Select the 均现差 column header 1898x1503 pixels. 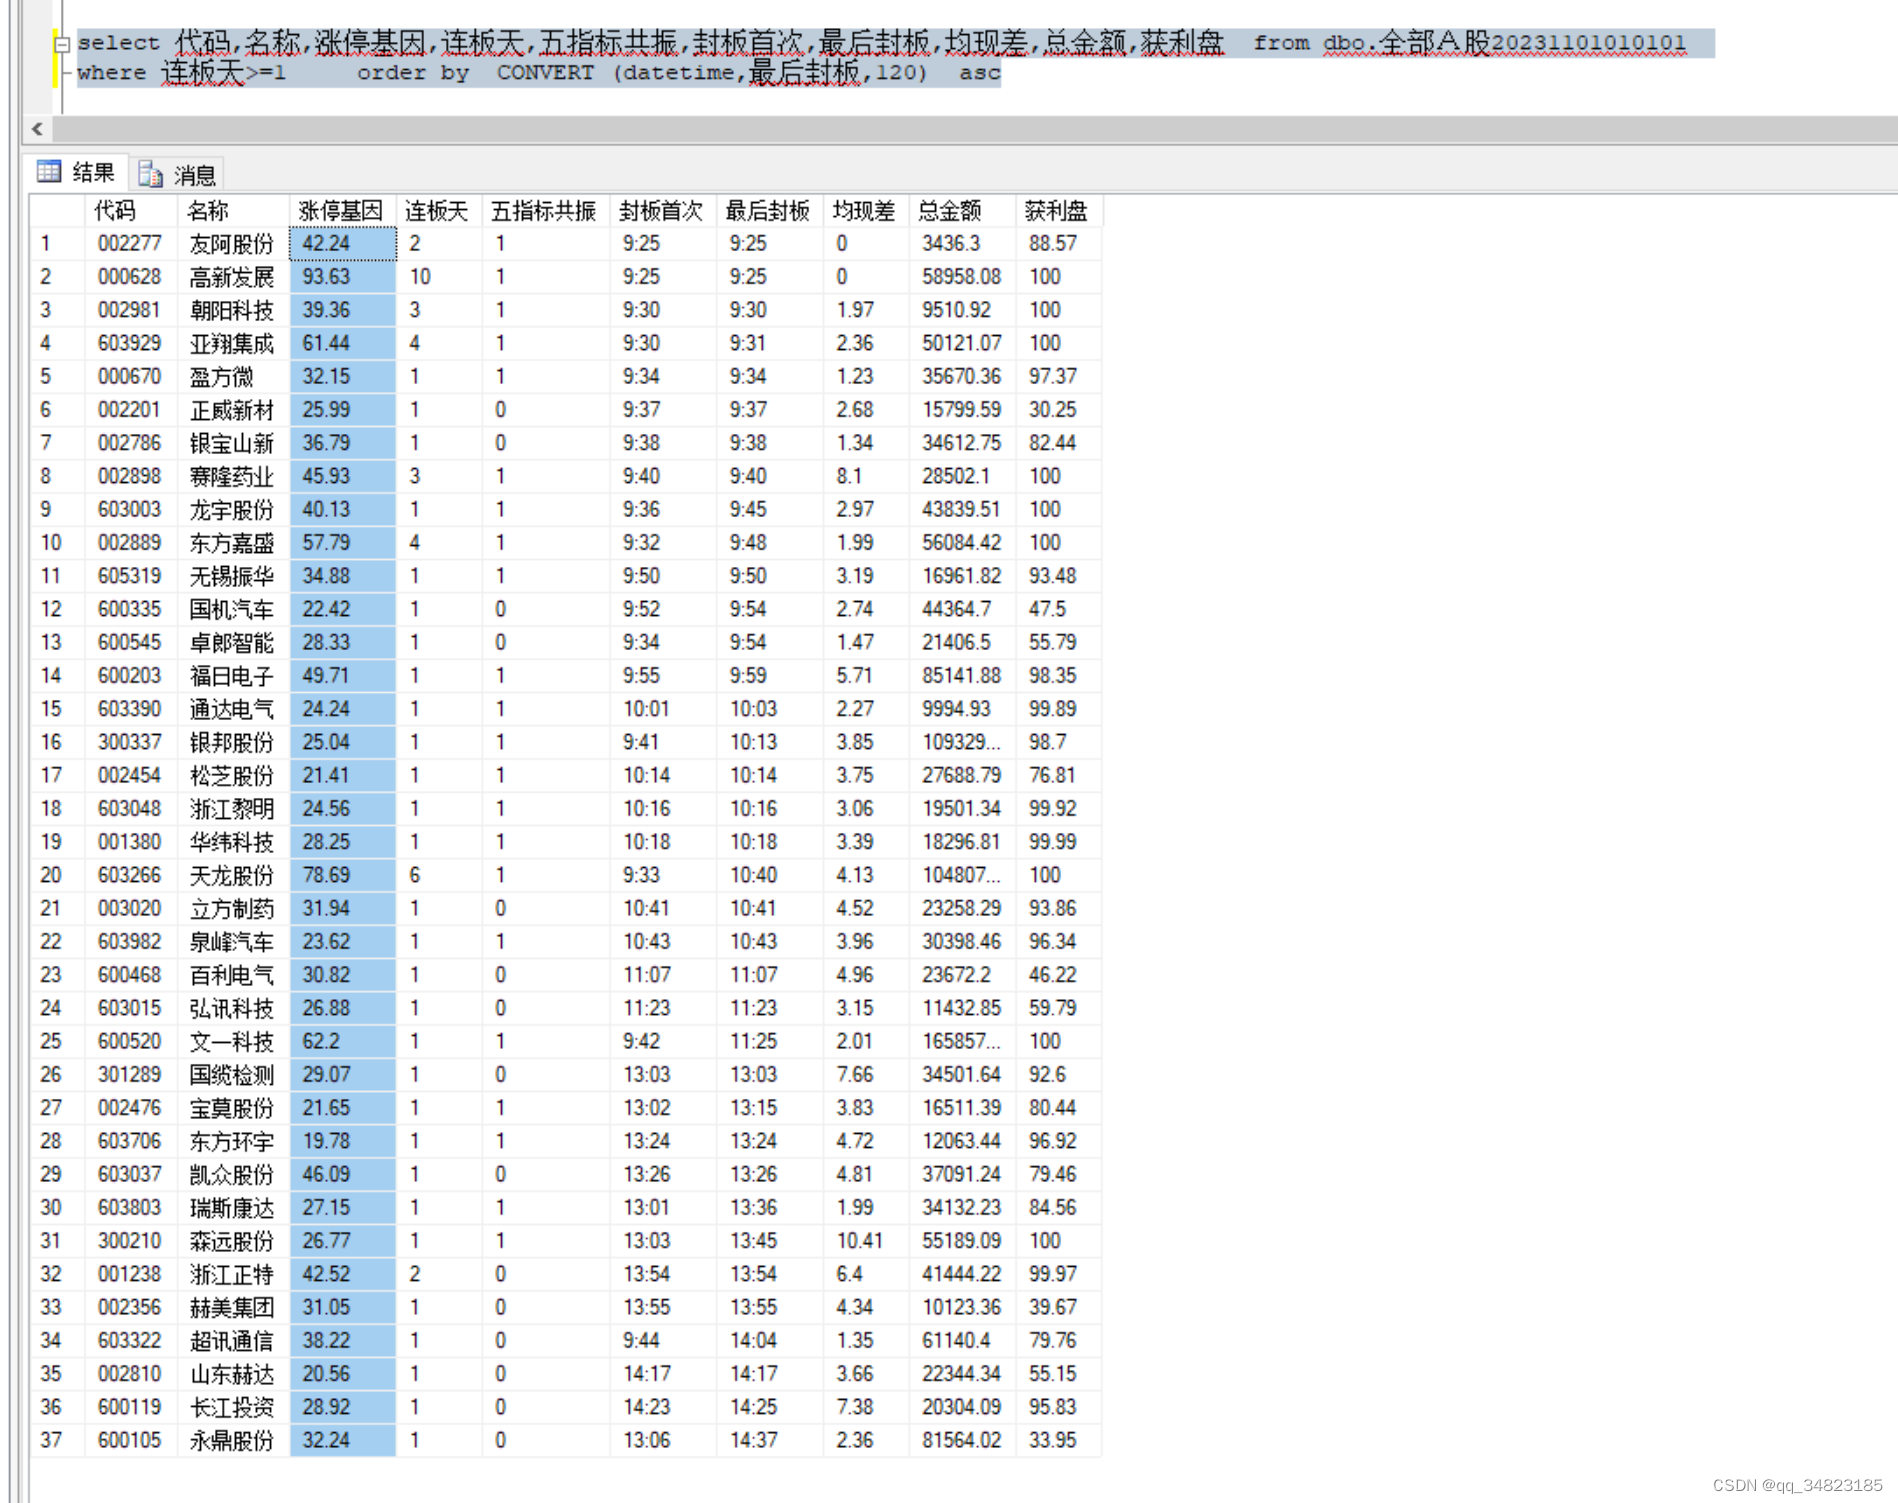(x=866, y=211)
